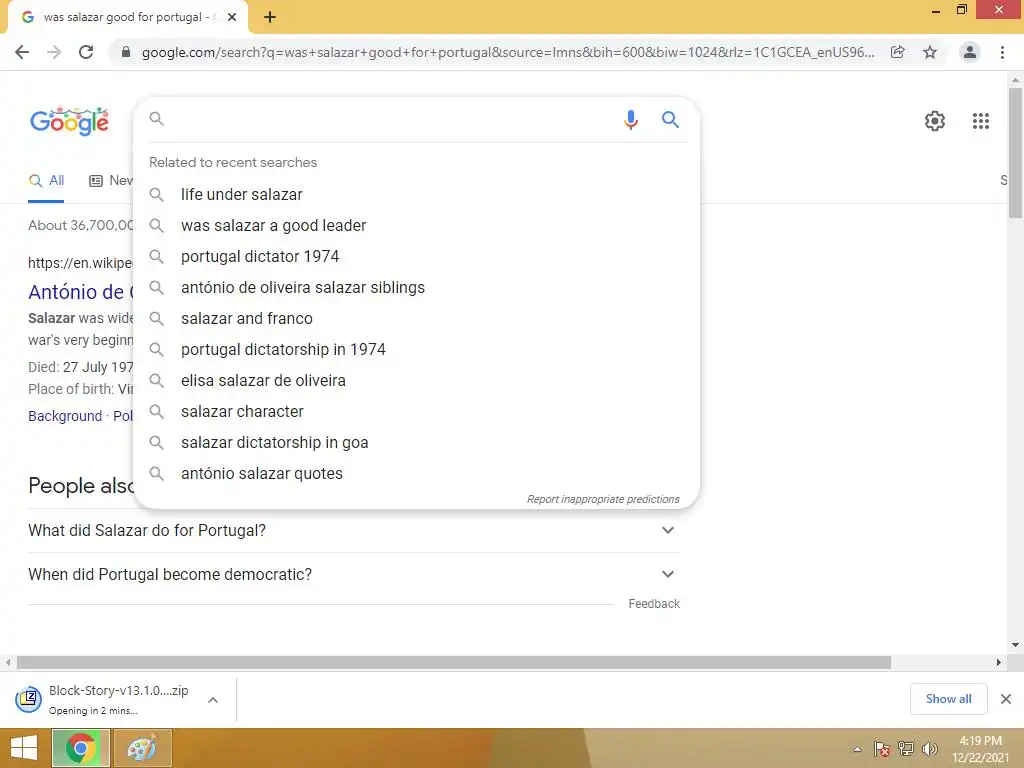Bookmark this page with the star icon

click(x=930, y=52)
